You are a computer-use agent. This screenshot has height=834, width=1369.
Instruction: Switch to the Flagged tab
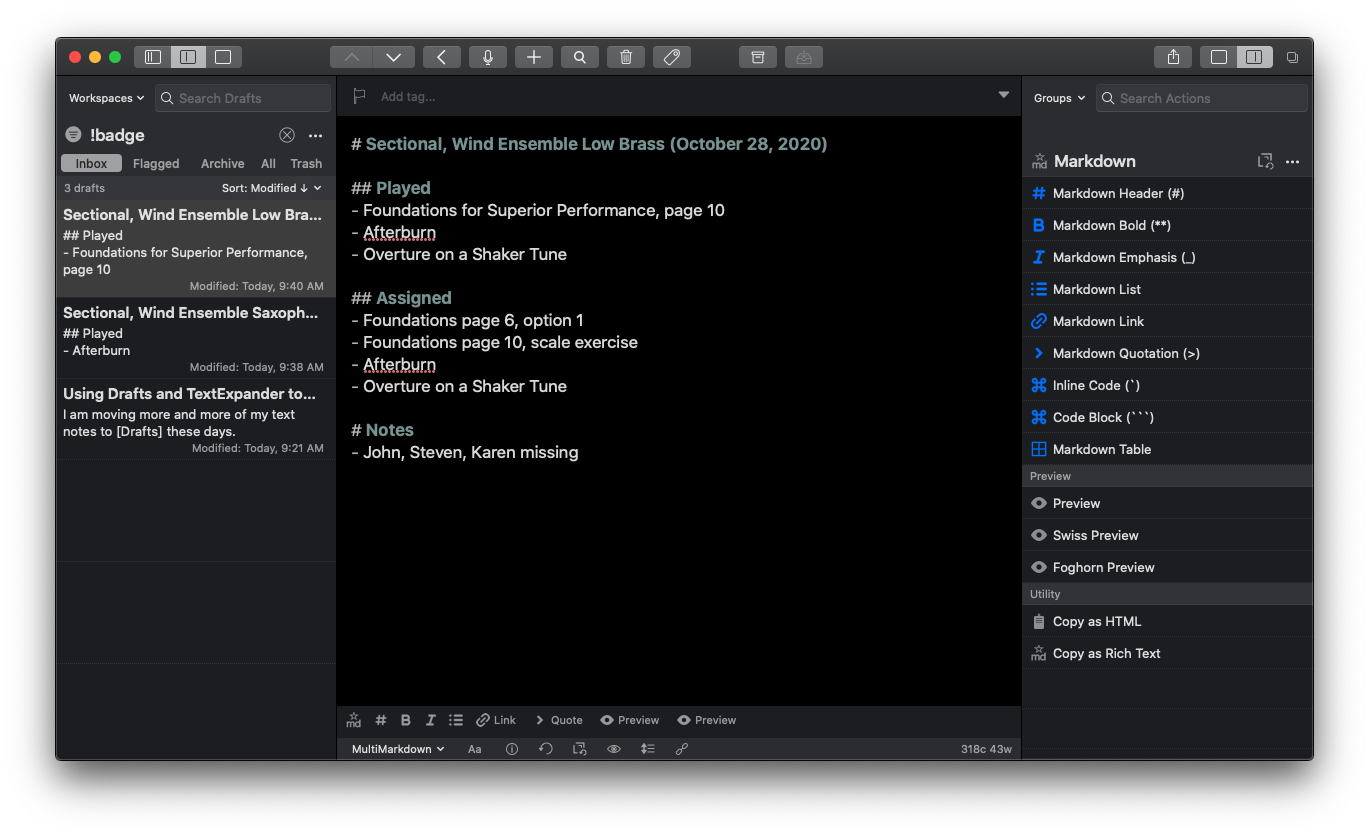coord(156,163)
